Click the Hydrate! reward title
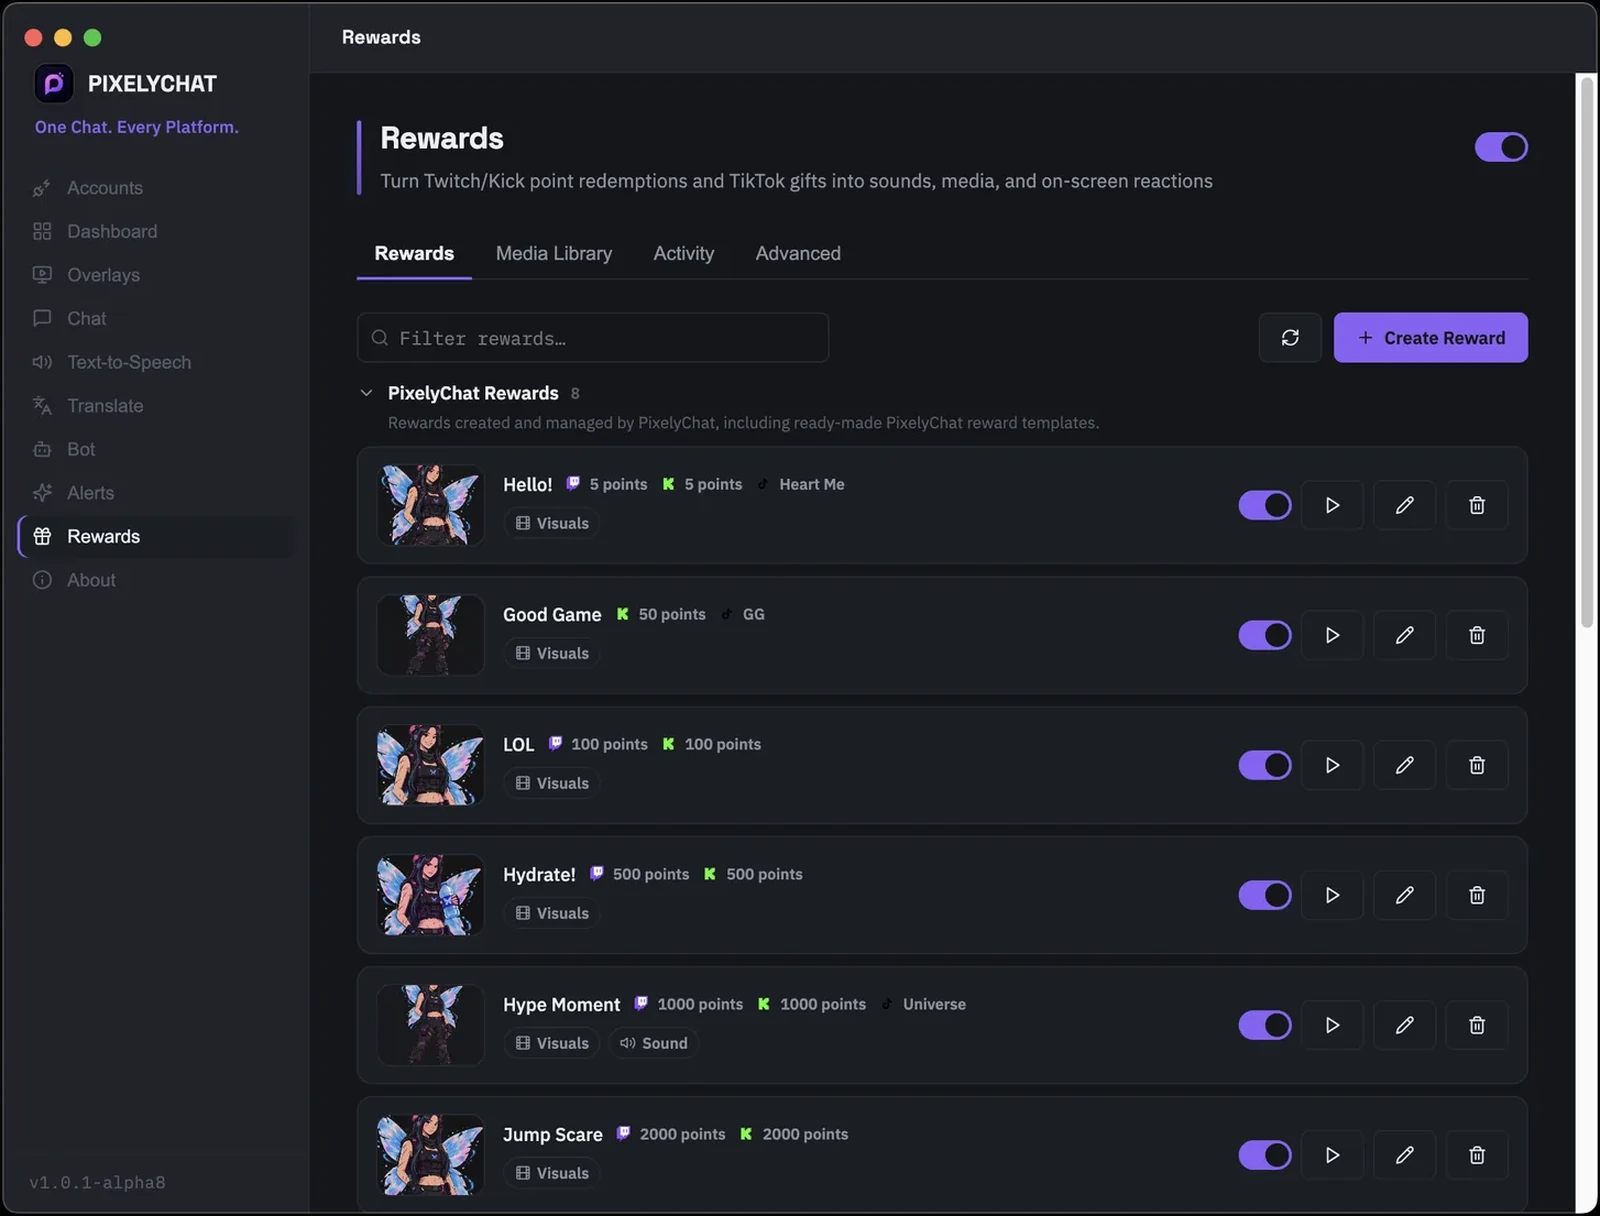 pyautogui.click(x=539, y=874)
